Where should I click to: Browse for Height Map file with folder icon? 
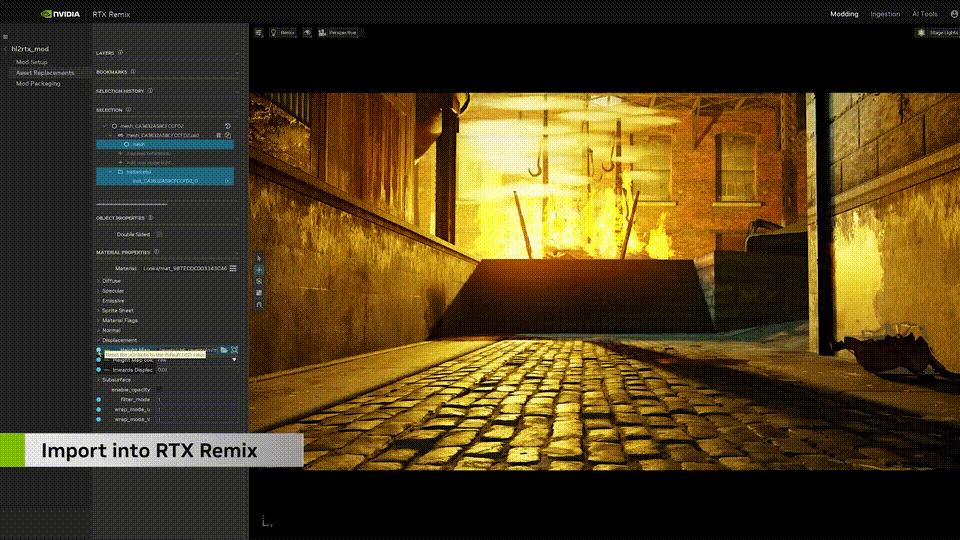(x=224, y=350)
